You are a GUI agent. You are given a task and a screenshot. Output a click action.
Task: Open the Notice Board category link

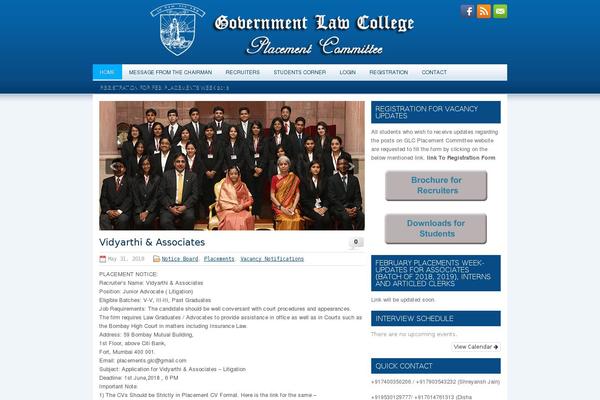180,259
